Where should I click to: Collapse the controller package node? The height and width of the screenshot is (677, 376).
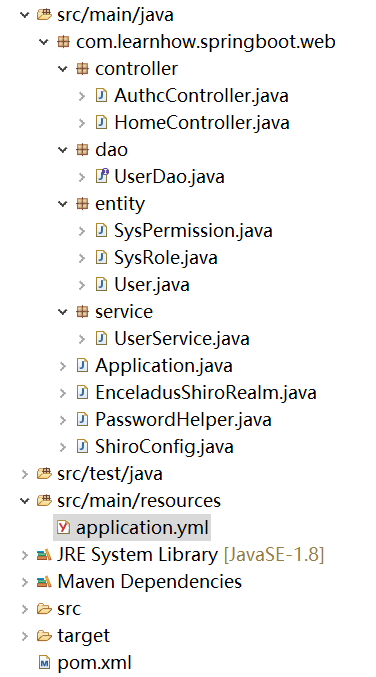click(x=63, y=69)
